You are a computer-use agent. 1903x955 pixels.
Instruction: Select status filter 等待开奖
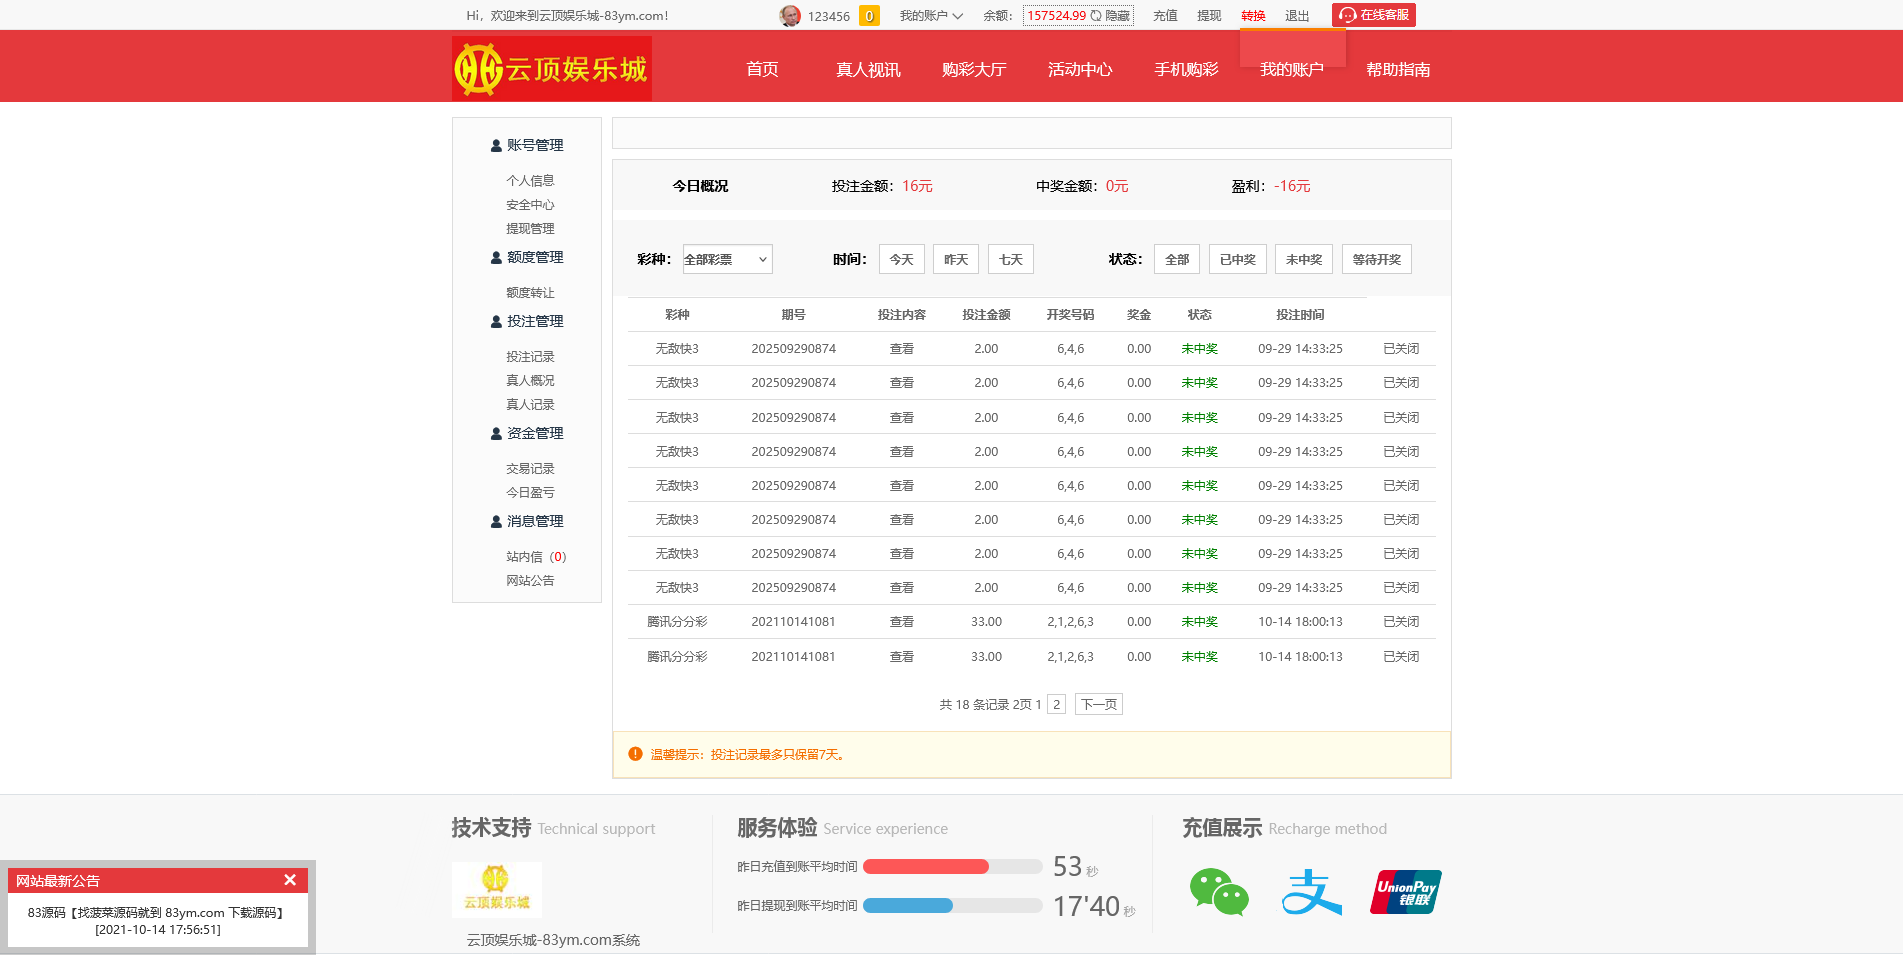click(1377, 259)
